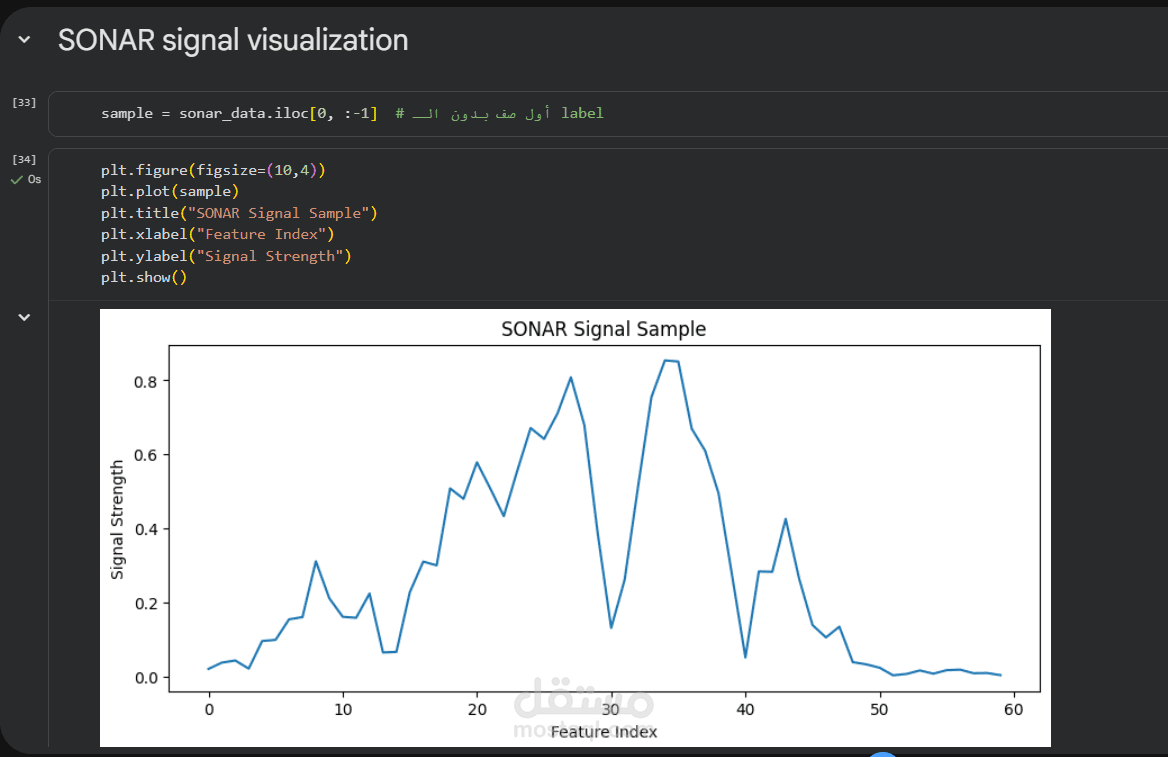Place cursor in sample assignment code line

coord(239,114)
